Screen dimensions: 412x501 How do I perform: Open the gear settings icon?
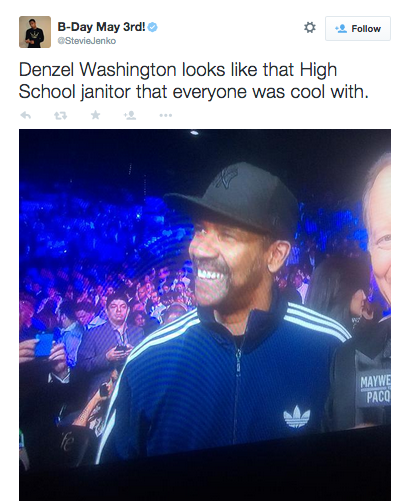[310, 28]
